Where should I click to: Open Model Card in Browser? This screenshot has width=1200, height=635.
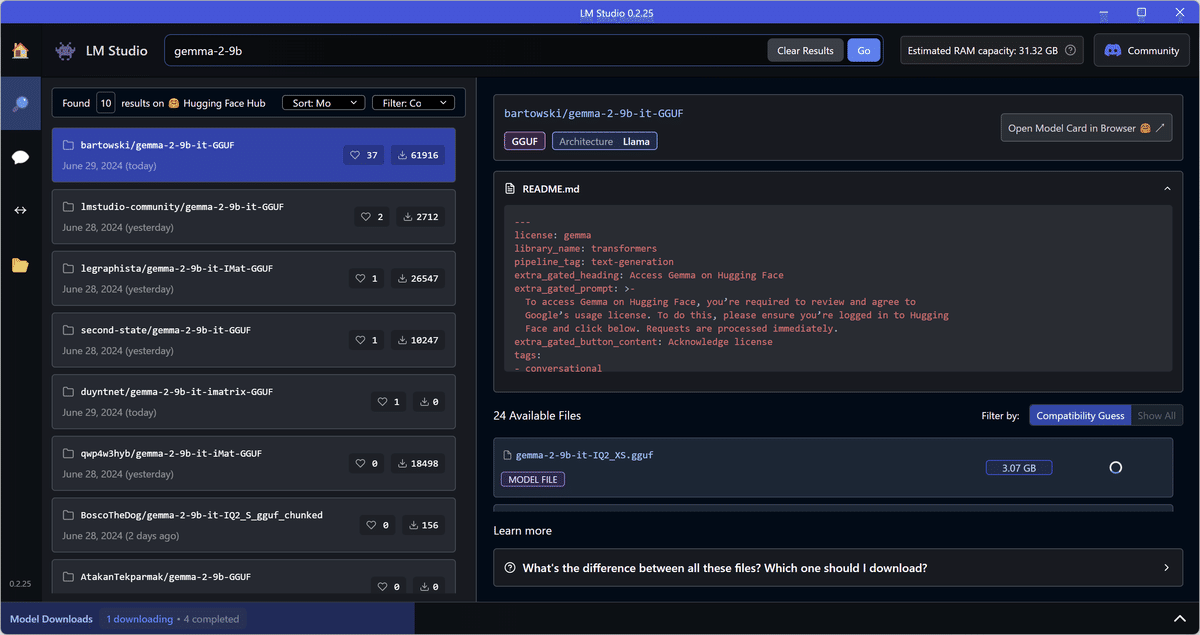tap(1086, 127)
